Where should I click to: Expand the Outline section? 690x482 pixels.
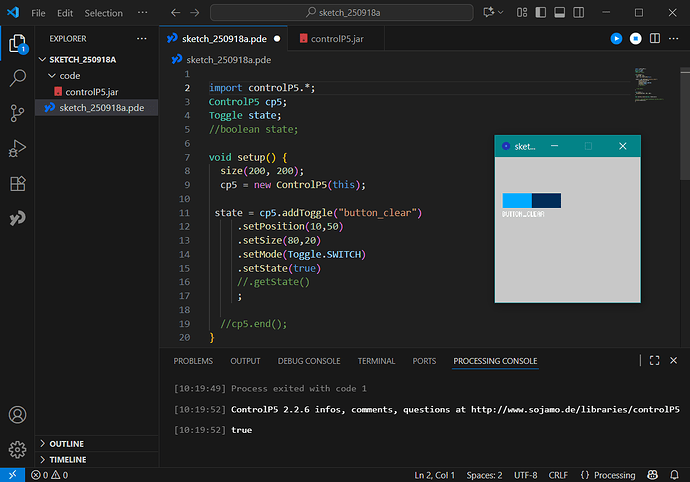[66, 444]
